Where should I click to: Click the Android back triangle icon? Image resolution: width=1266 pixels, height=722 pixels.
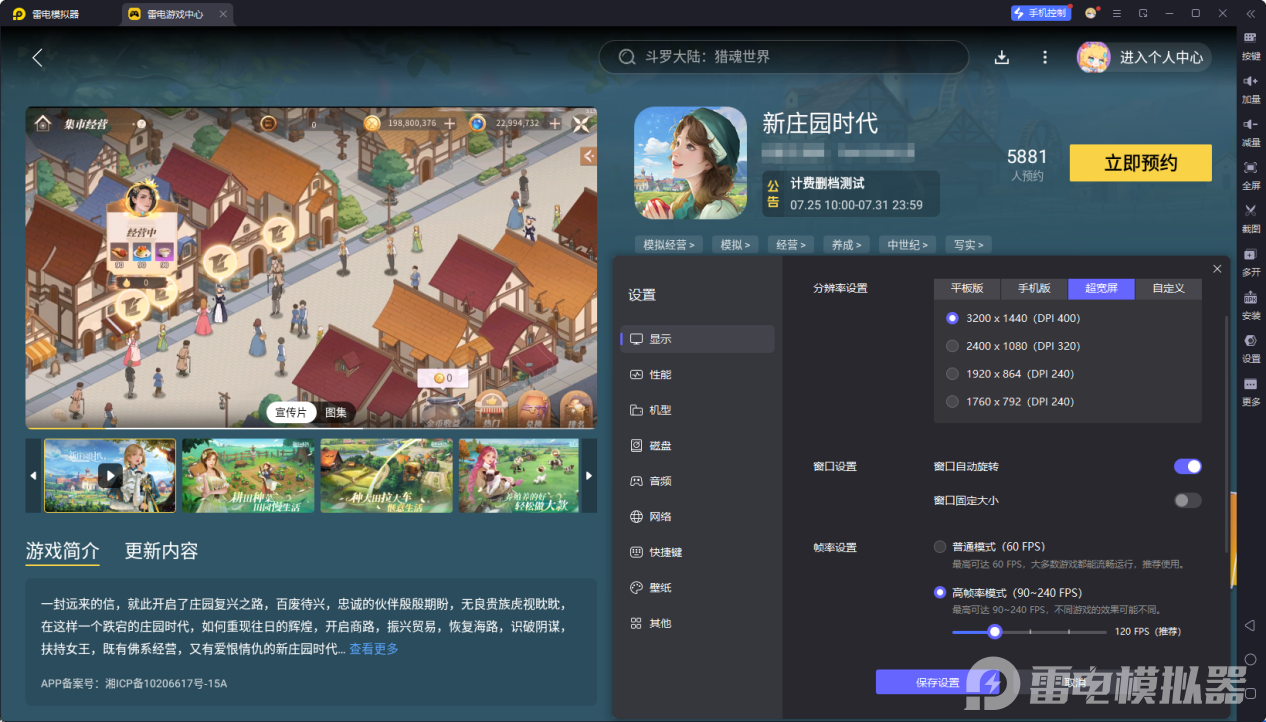click(1249, 625)
